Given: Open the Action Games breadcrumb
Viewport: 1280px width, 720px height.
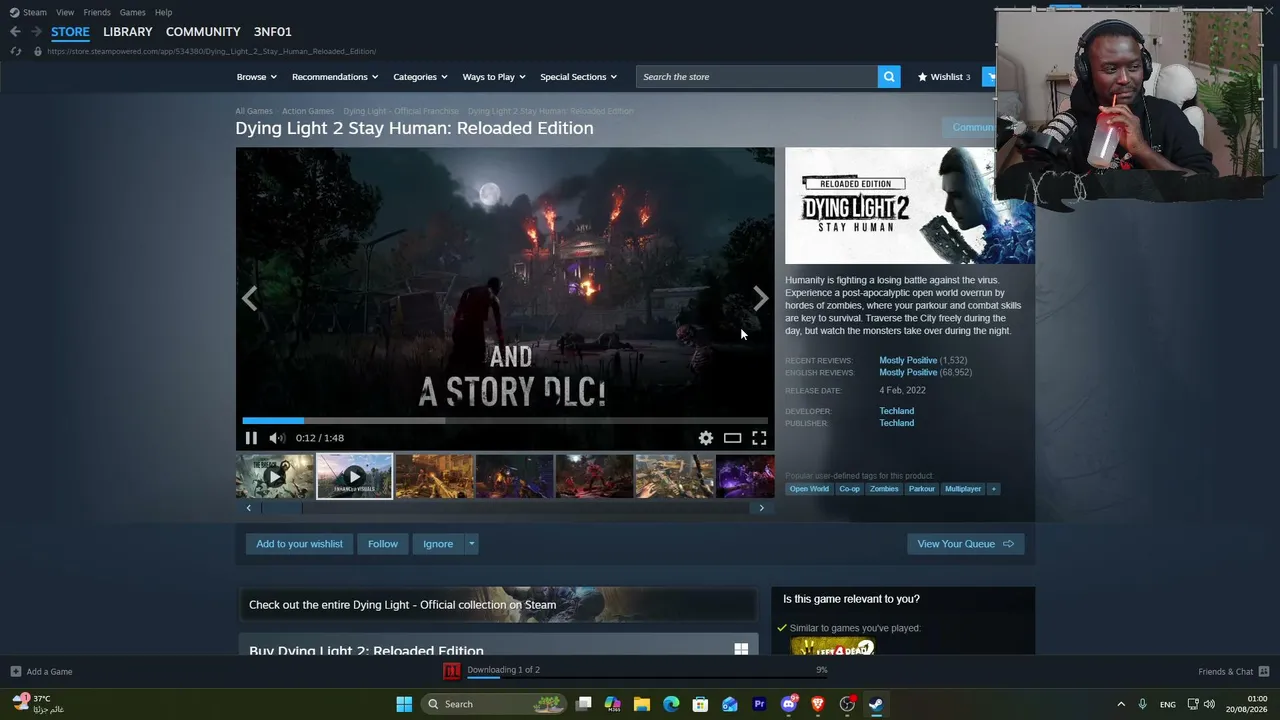Looking at the screenshot, I should point(308,111).
